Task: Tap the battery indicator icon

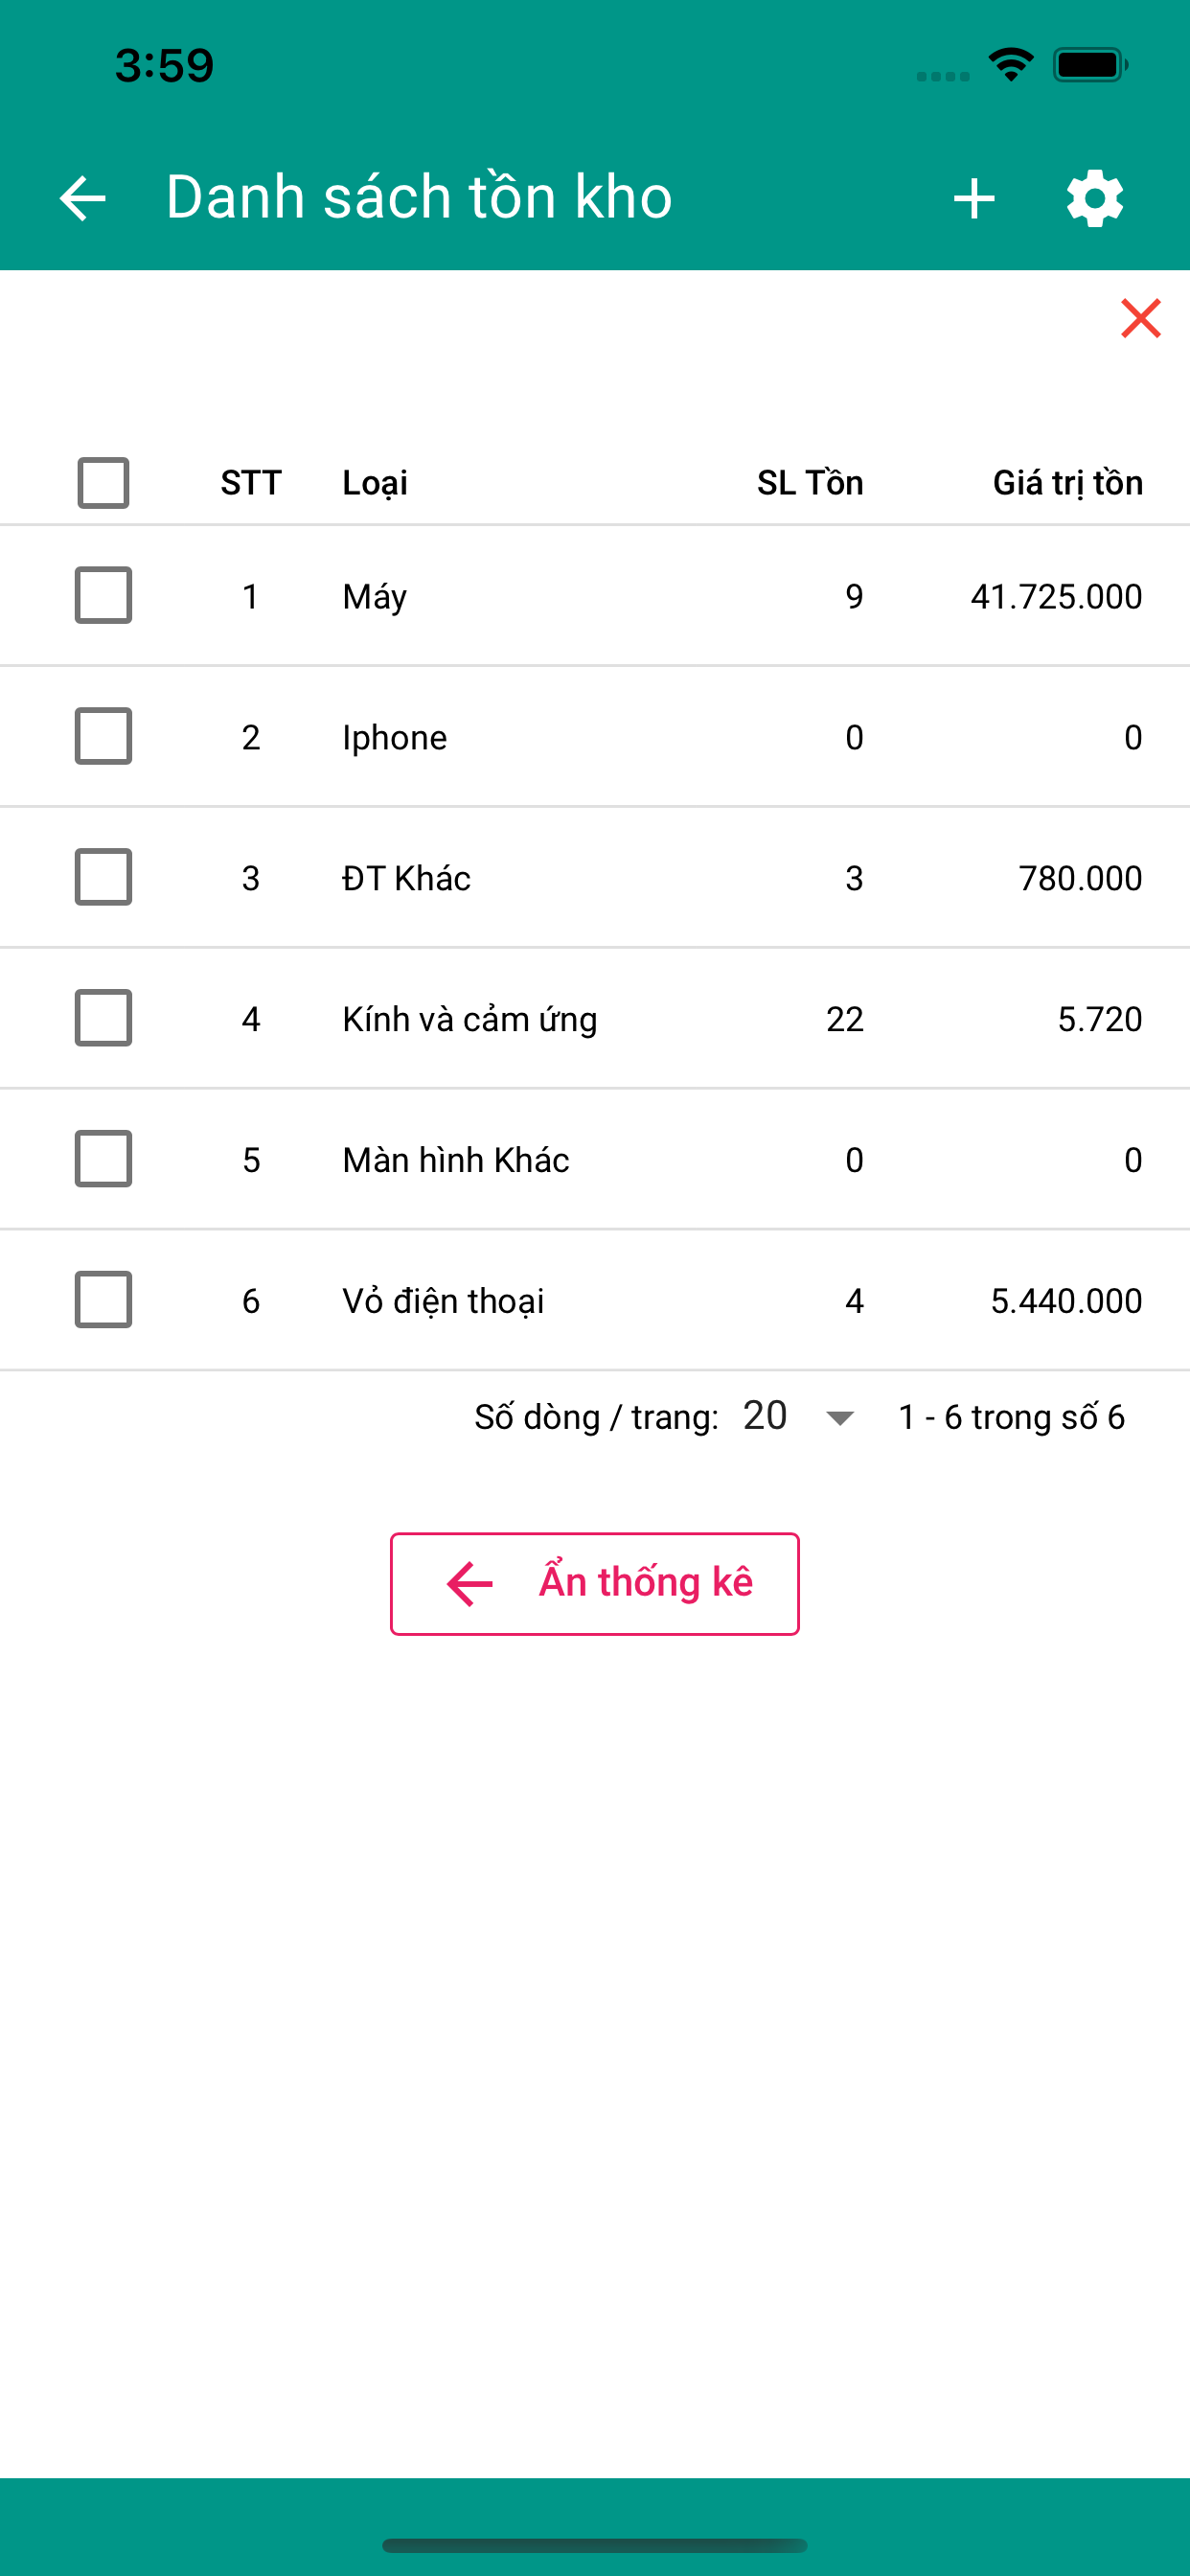Action: pos(1090,65)
